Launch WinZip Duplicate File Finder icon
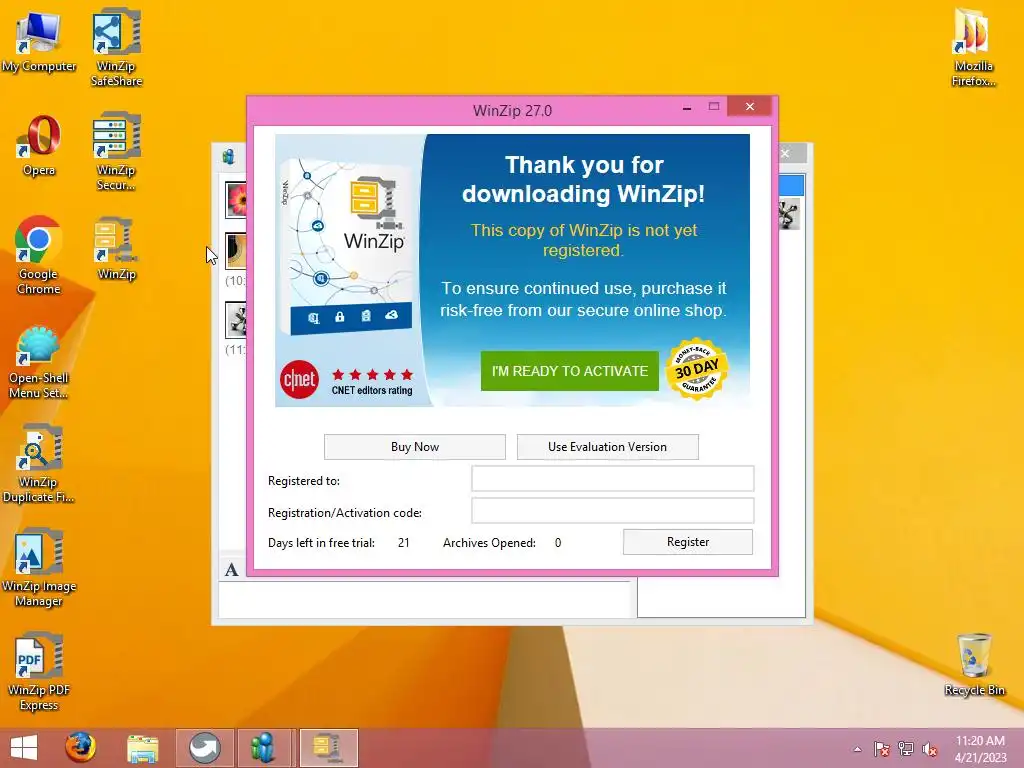Image resolution: width=1024 pixels, height=768 pixels. (x=39, y=464)
